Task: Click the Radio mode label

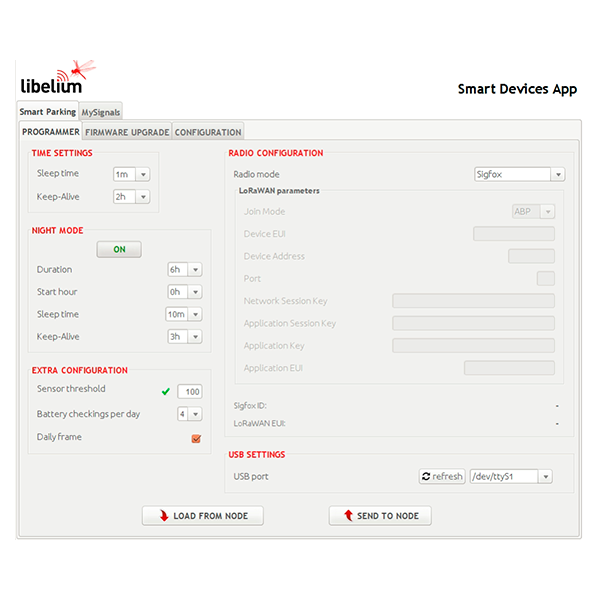Action: pos(256,174)
